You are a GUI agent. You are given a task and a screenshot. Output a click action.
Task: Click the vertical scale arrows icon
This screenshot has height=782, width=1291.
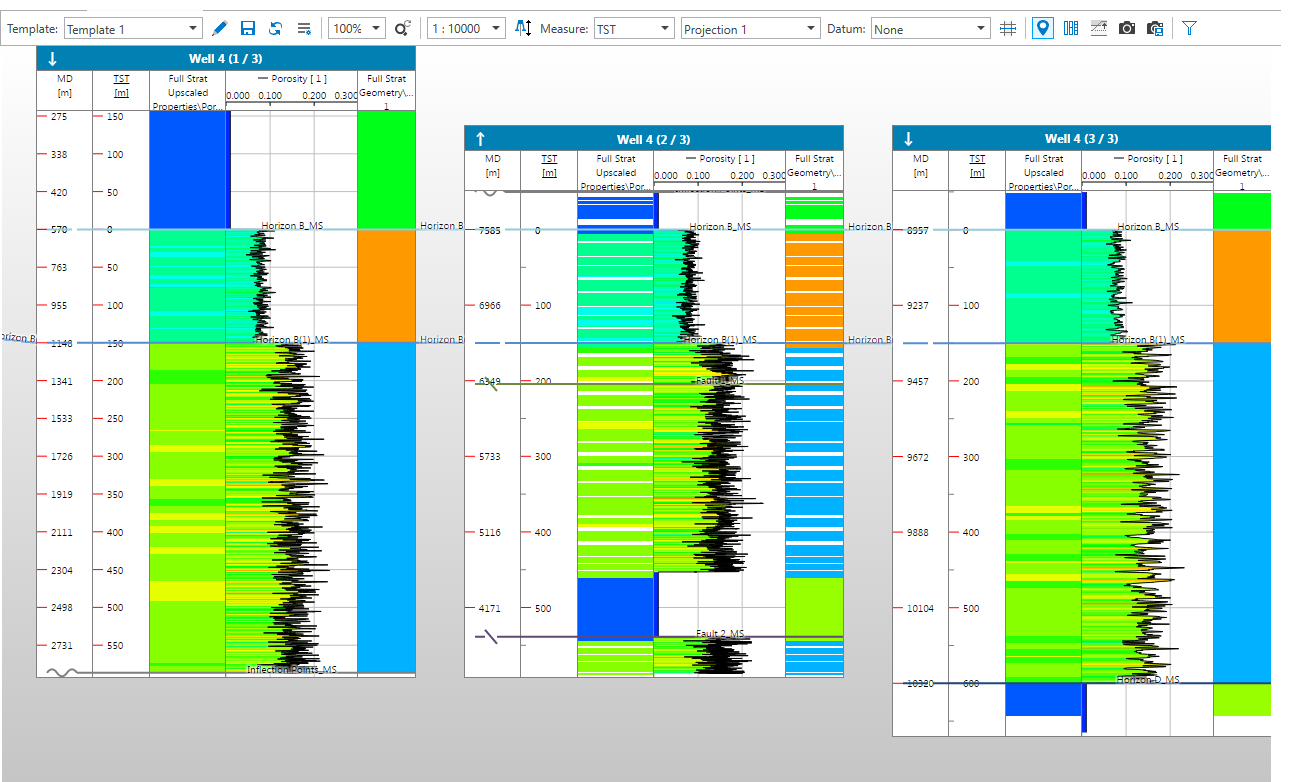pyautogui.click(x=523, y=29)
